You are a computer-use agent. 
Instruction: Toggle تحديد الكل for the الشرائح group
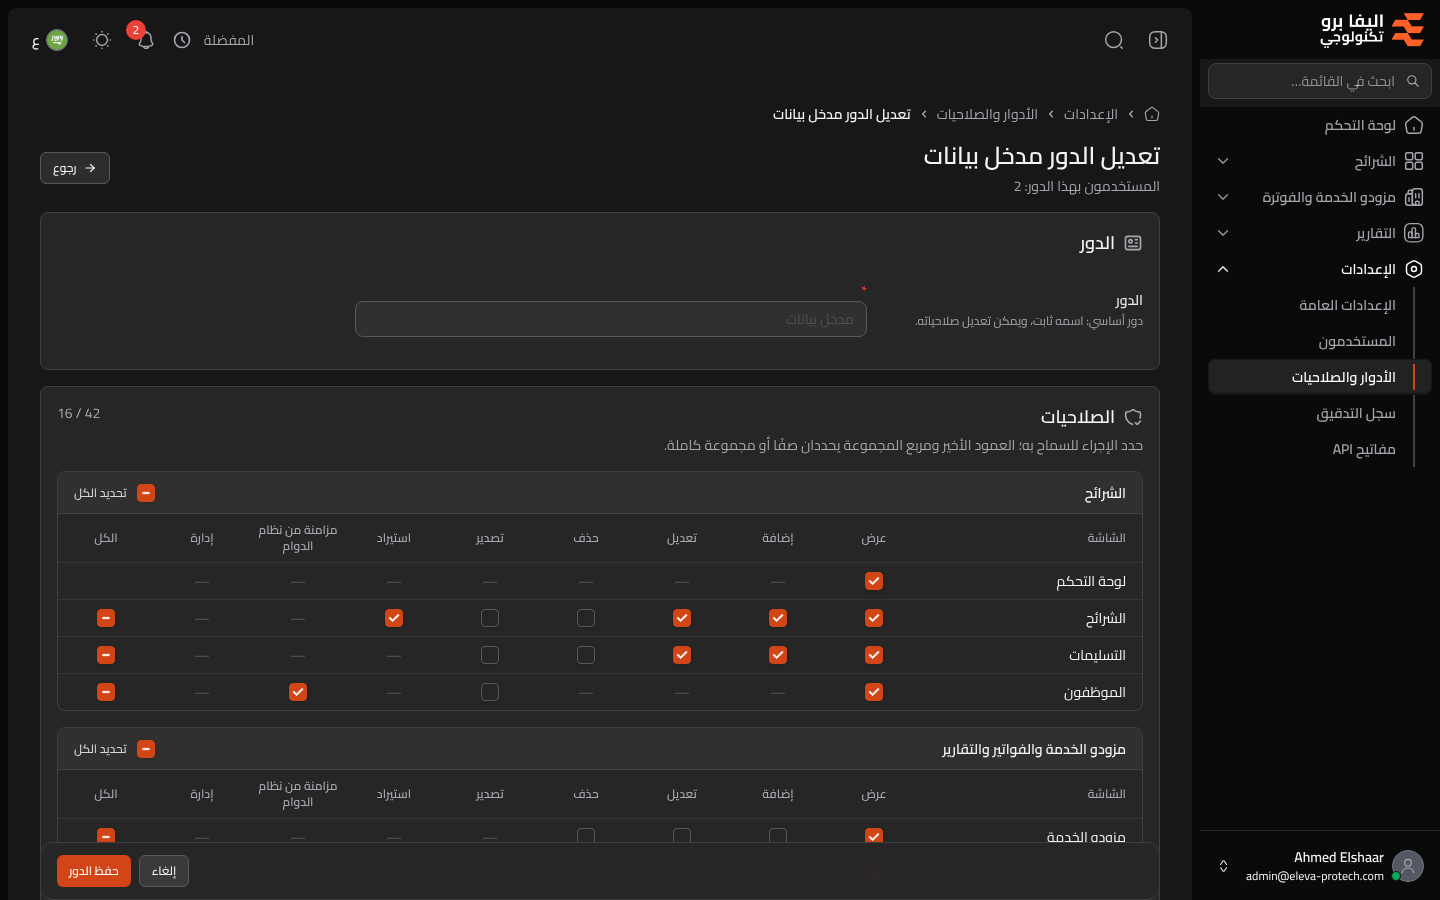pyautogui.click(x=146, y=493)
